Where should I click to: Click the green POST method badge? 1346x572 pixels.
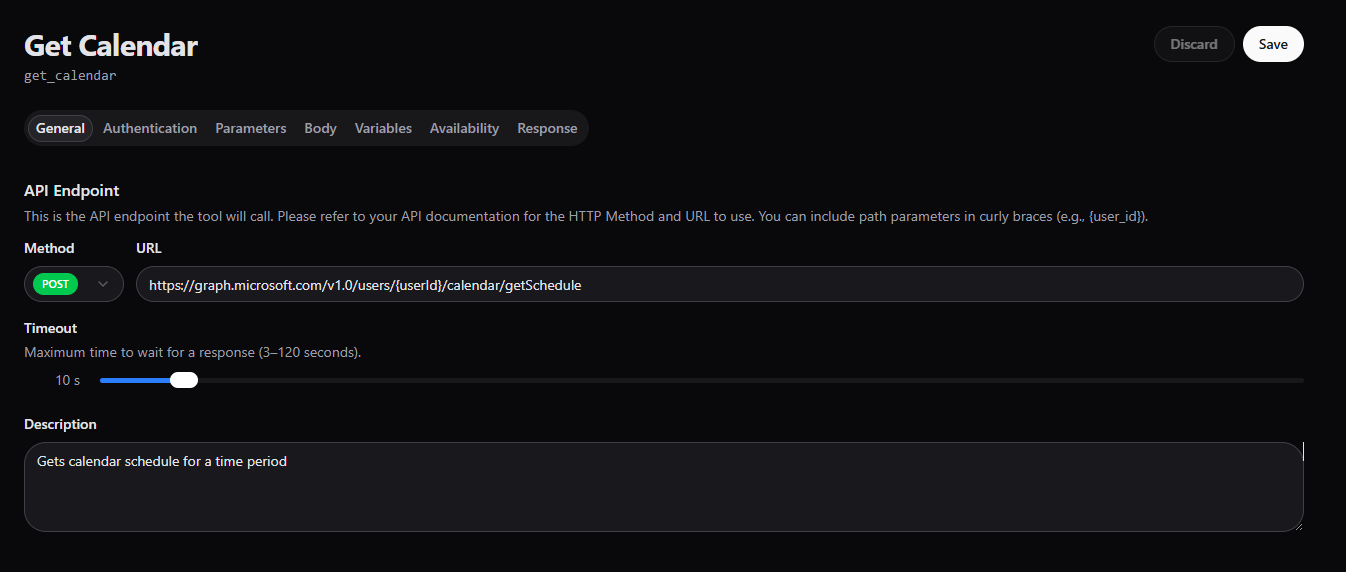[56, 284]
